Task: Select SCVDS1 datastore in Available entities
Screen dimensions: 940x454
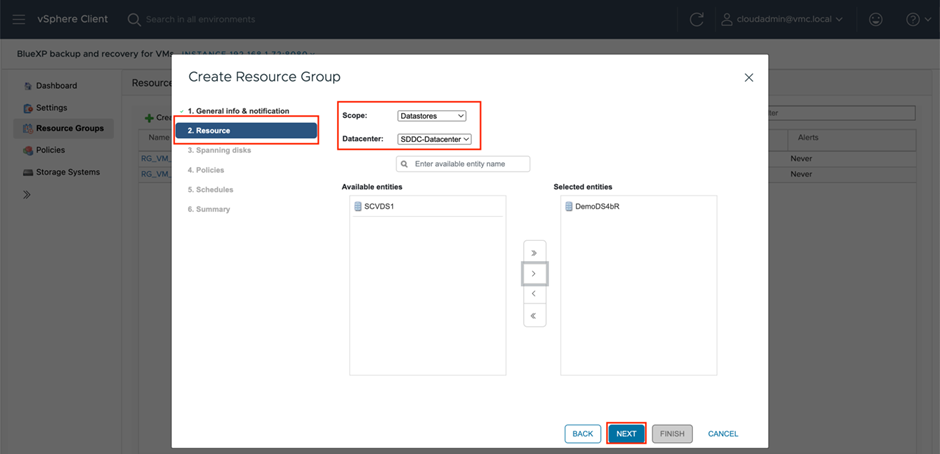Action: pyautogui.click(x=380, y=206)
